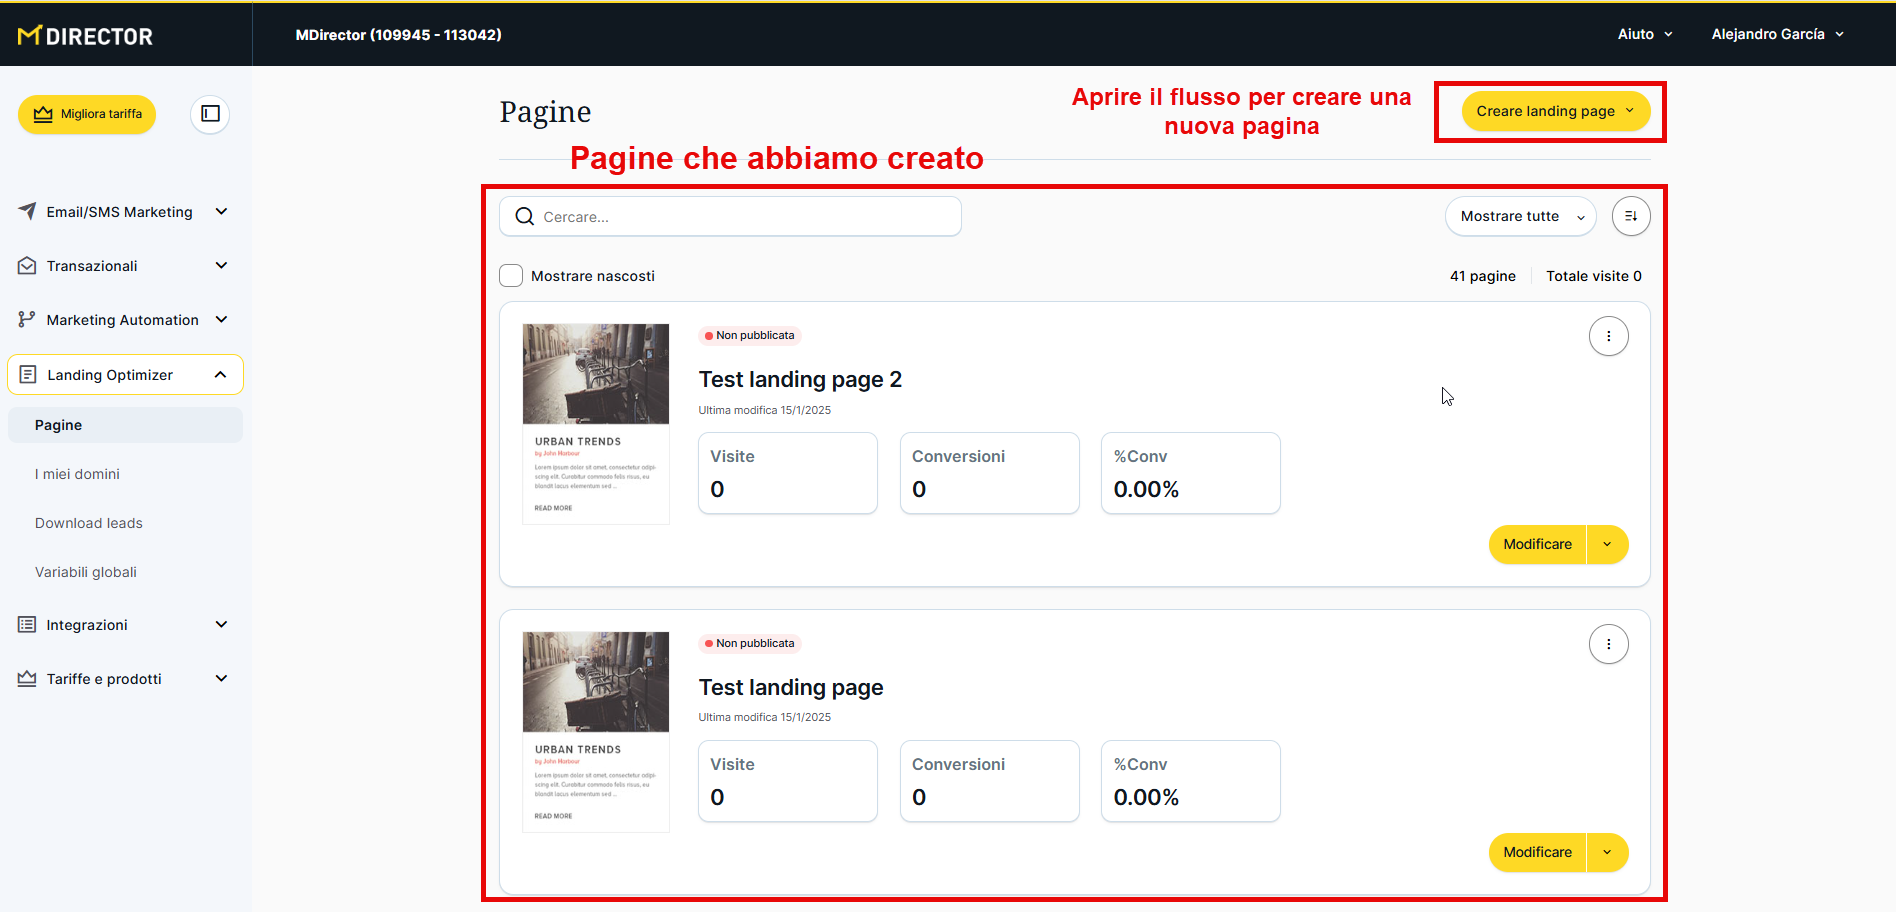Click the Test landing page 2 thumbnail

click(x=596, y=423)
